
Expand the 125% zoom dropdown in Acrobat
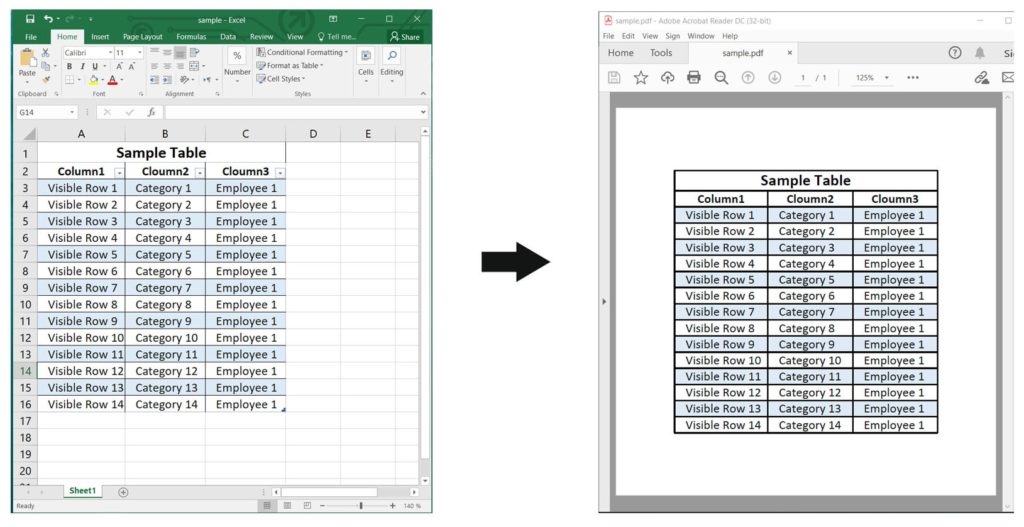[886, 78]
